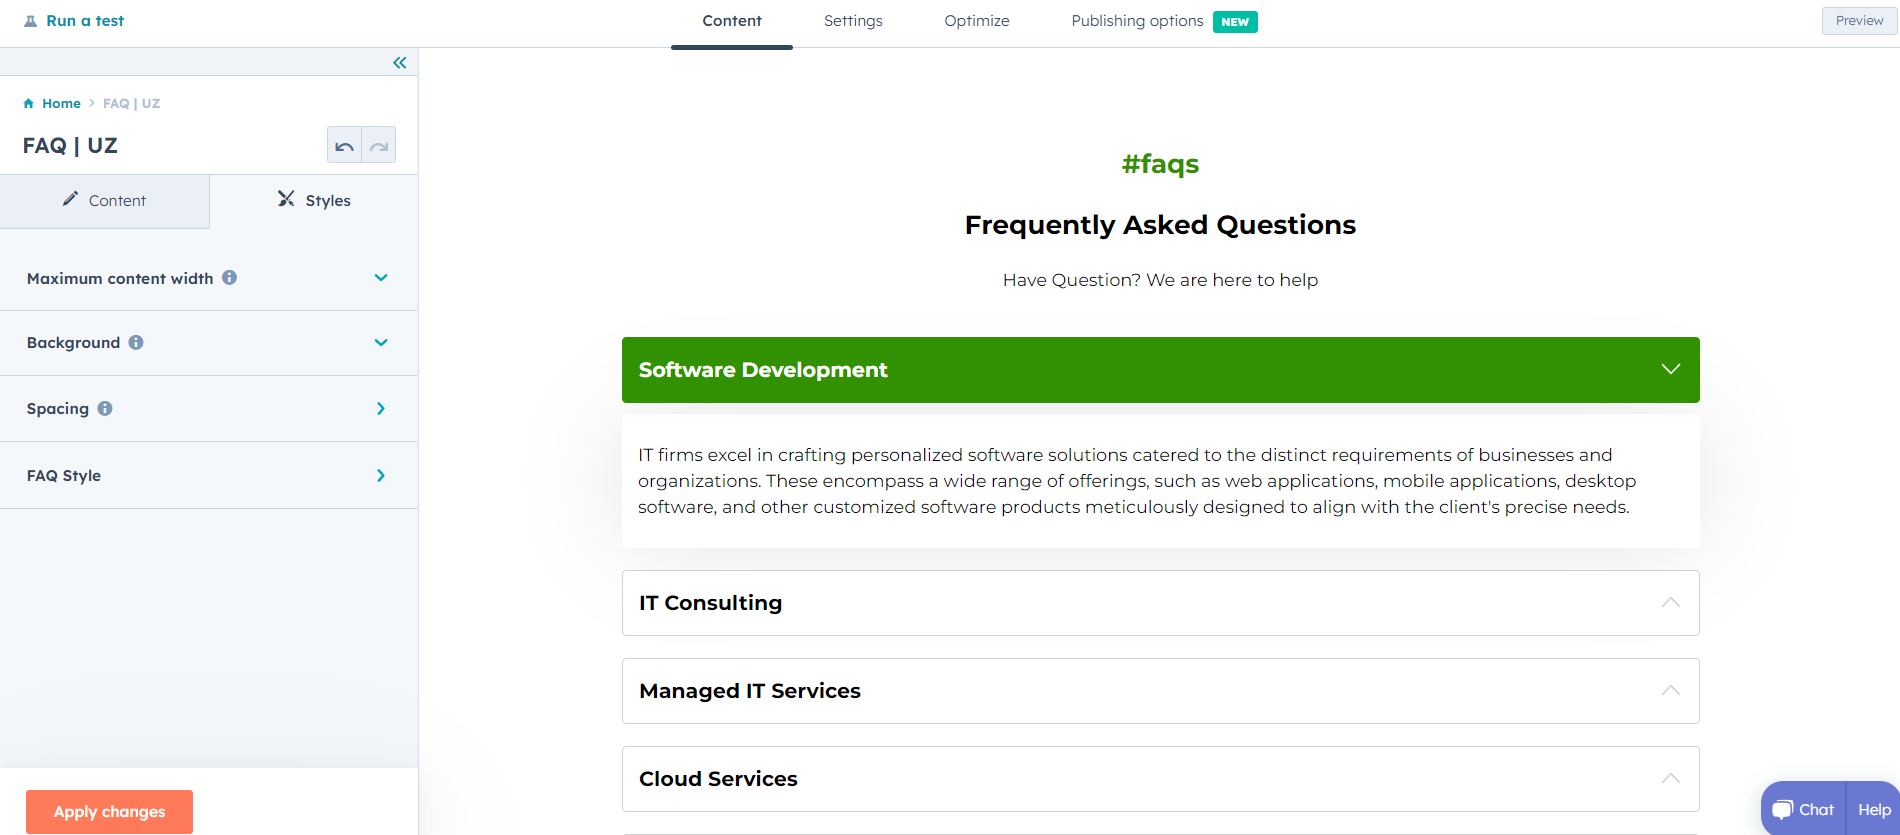Image resolution: width=1900 pixels, height=835 pixels.
Task: Expand the Maximum content width section
Action: [x=381, y=278]
